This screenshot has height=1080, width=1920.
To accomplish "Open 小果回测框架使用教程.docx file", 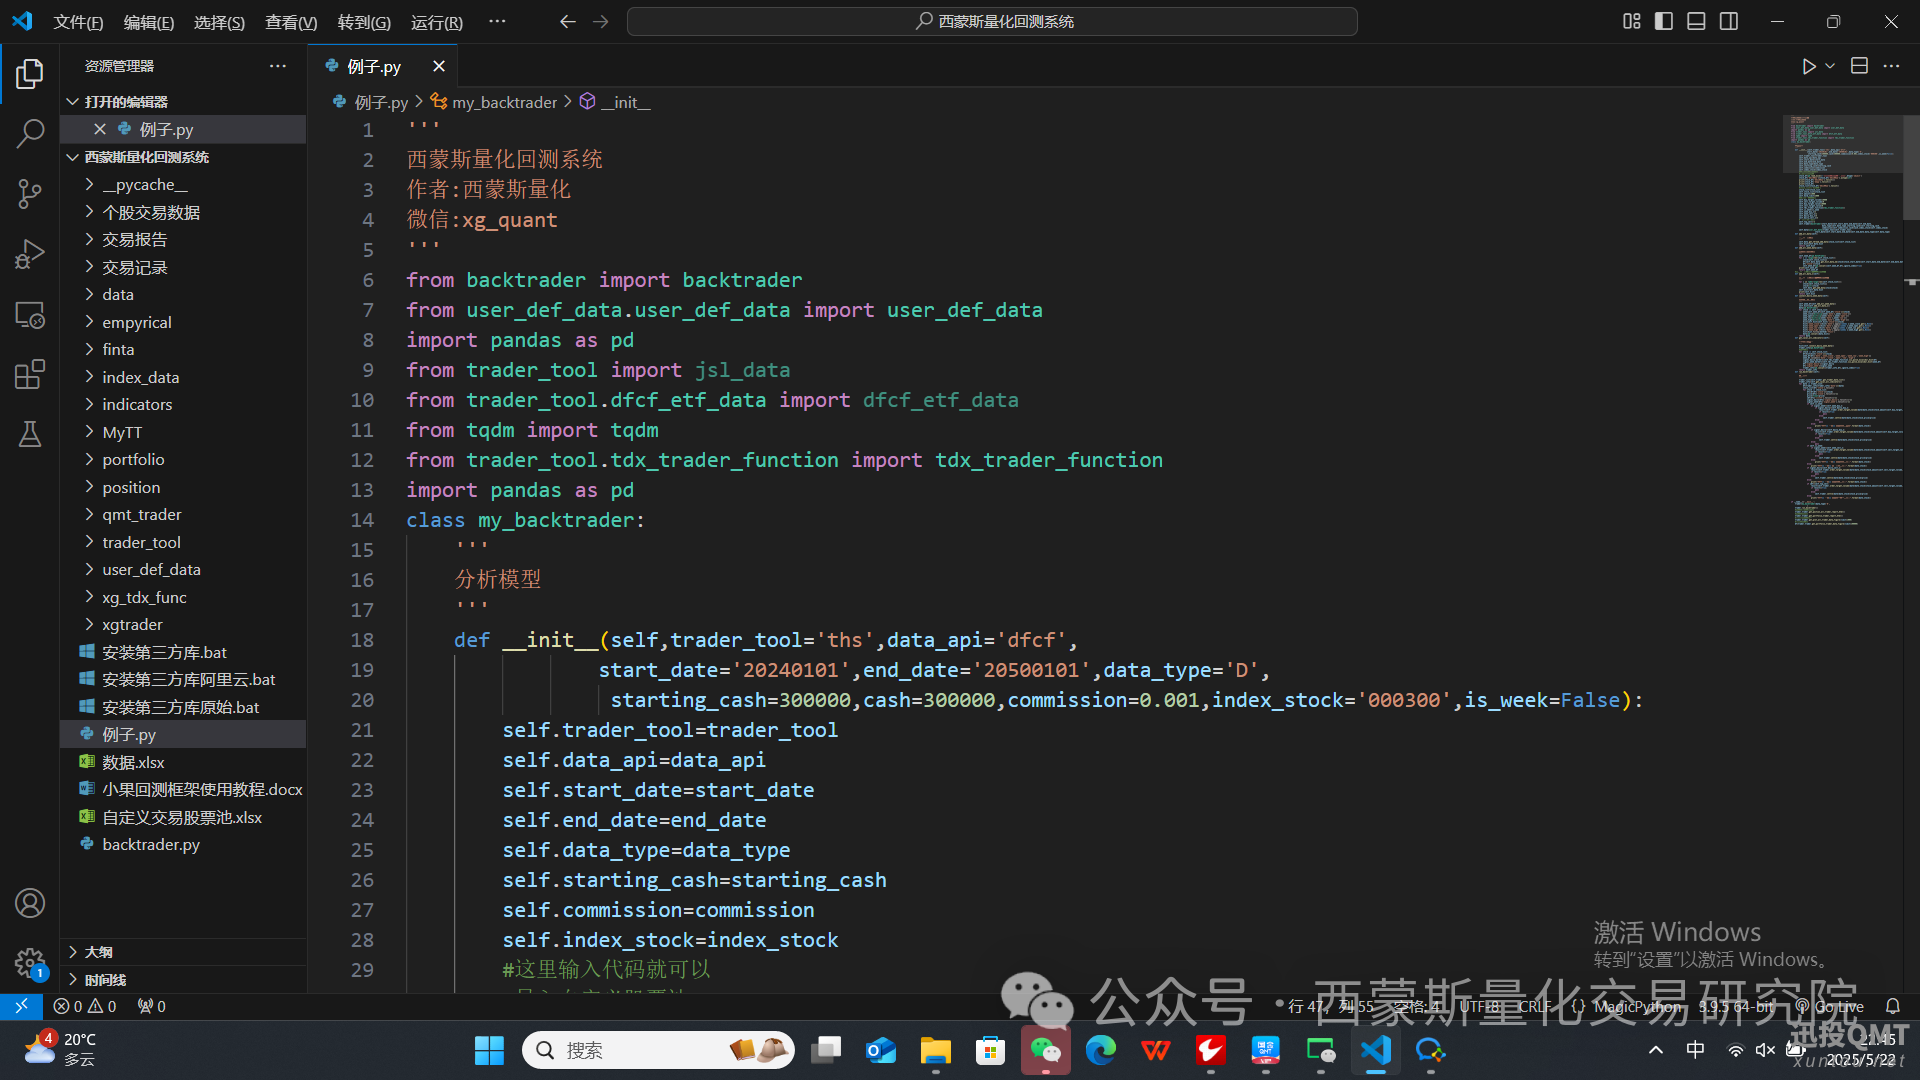I will point(183,789).
